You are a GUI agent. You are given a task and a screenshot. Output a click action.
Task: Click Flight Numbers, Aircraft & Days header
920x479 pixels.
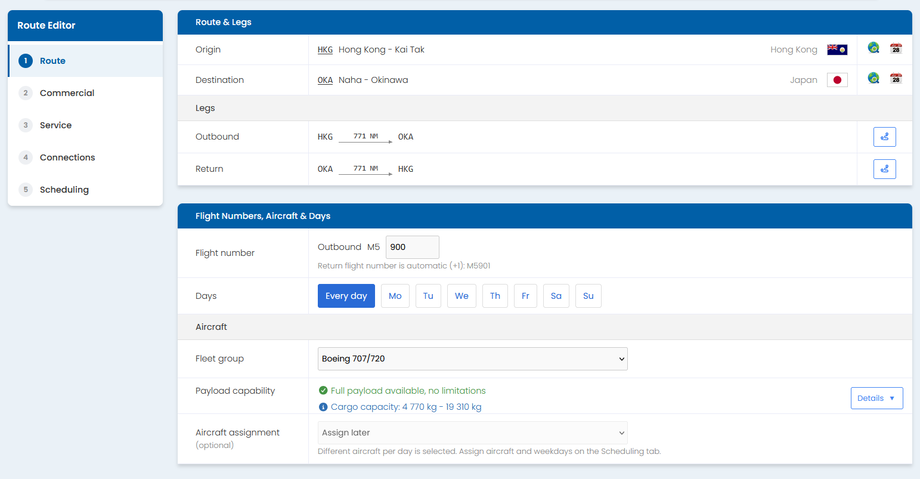tap(544, 216)
